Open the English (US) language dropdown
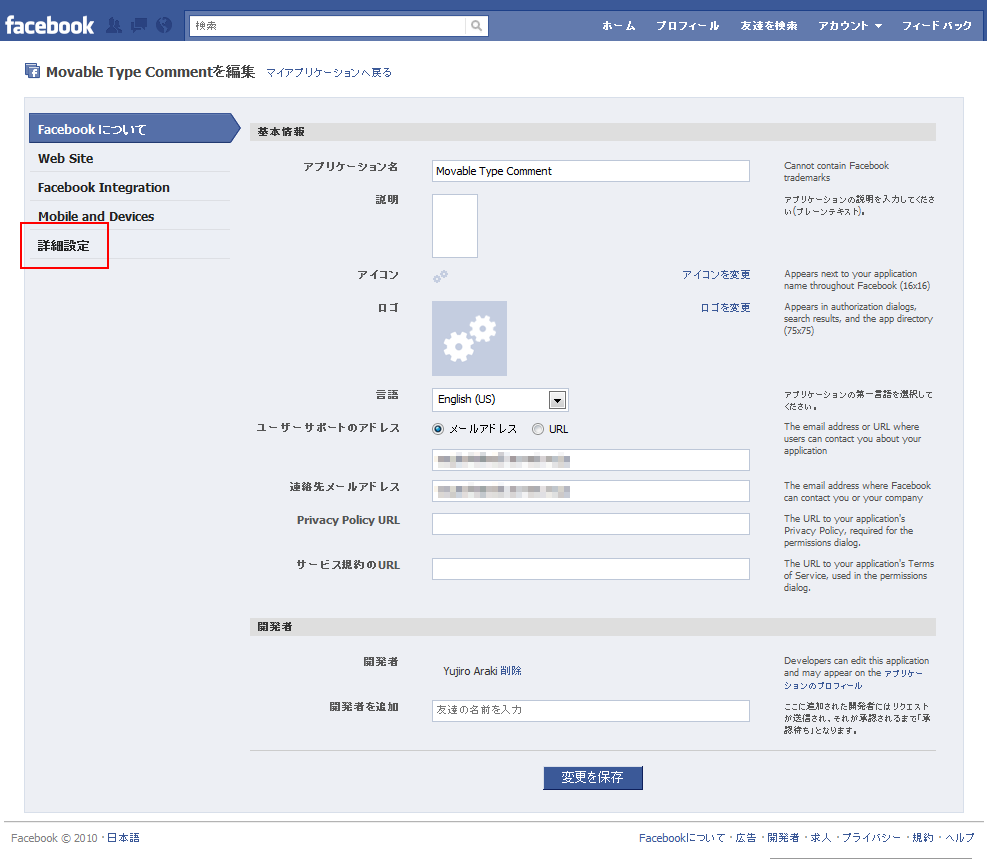987x859 pixels. [x=500, y=400]
